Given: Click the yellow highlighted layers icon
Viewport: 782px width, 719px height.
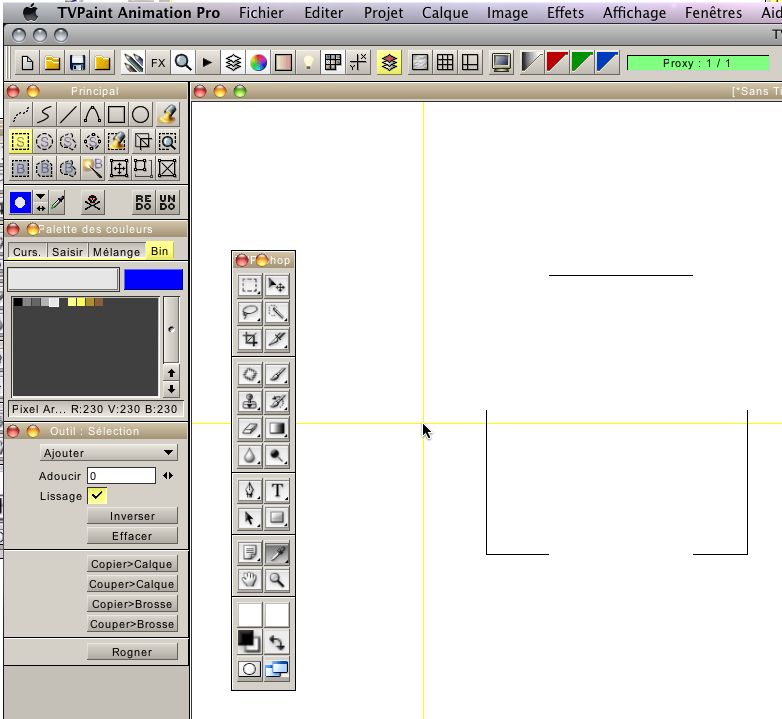Looking at the screenshot, I should click(x=389, y=63).
